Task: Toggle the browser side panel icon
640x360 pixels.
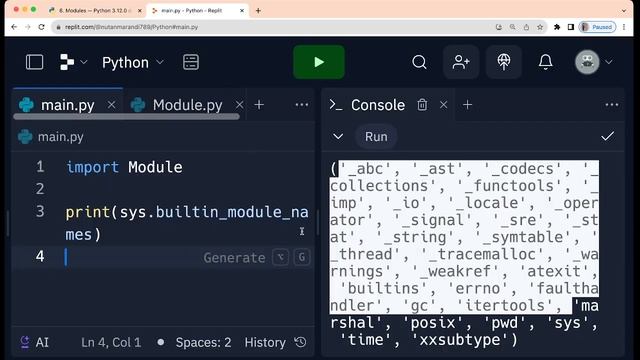Action: click(x=571, y=27)
